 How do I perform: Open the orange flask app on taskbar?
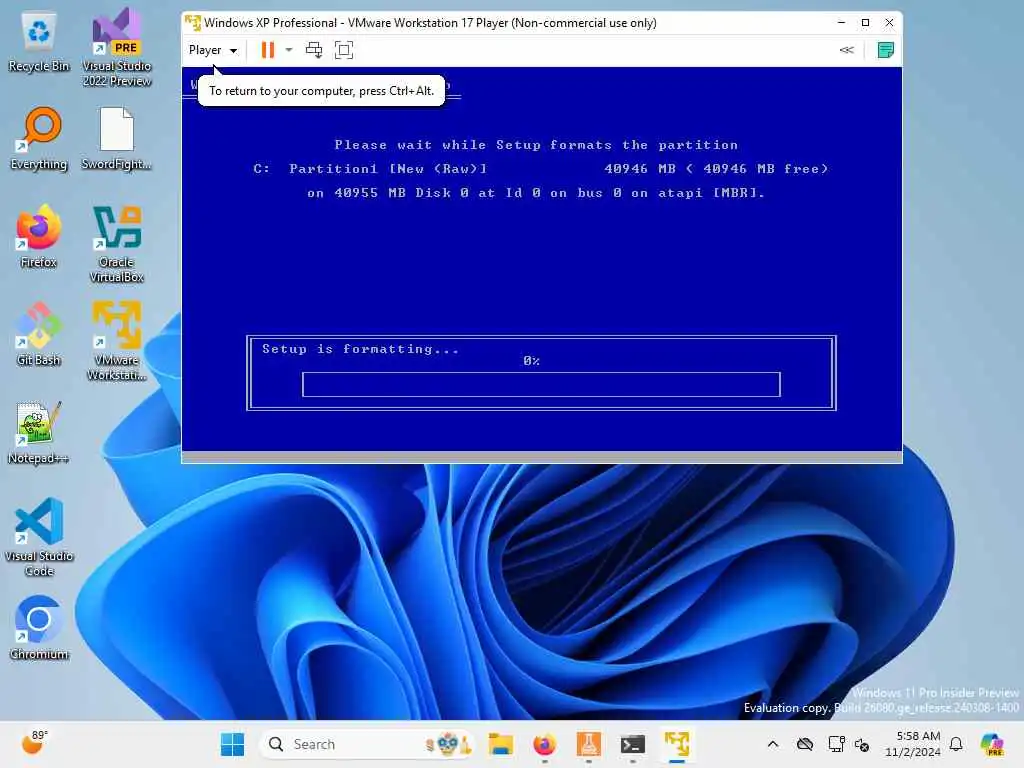(588, 744)
